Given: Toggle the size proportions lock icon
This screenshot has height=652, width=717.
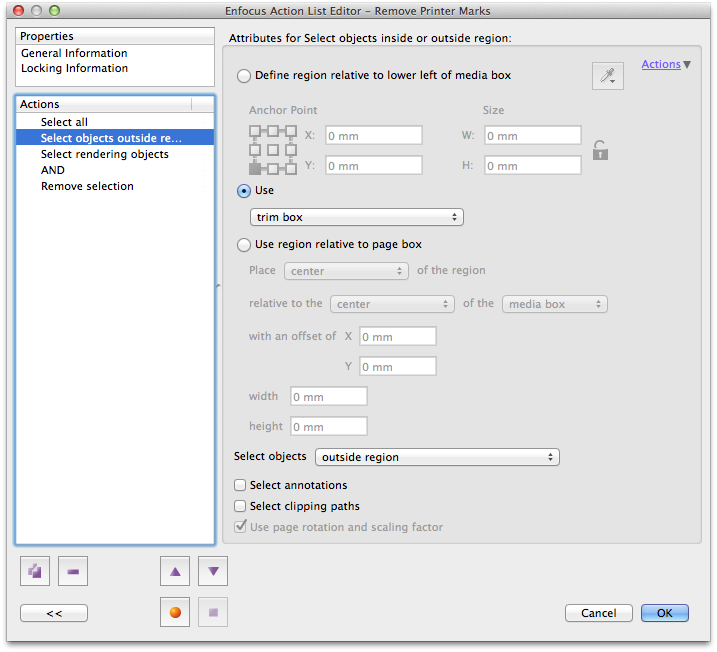Looking at the screenshot, I should (600, 150).
